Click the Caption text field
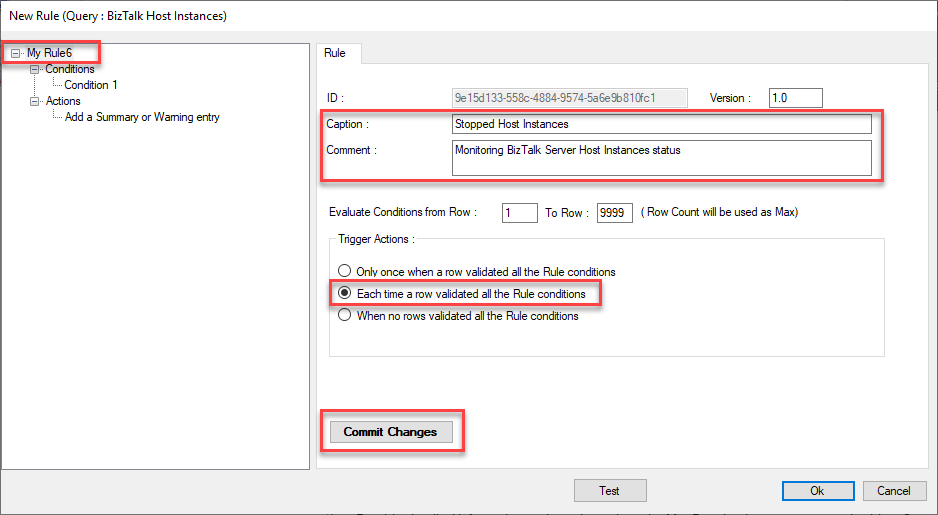 (661, 124)
